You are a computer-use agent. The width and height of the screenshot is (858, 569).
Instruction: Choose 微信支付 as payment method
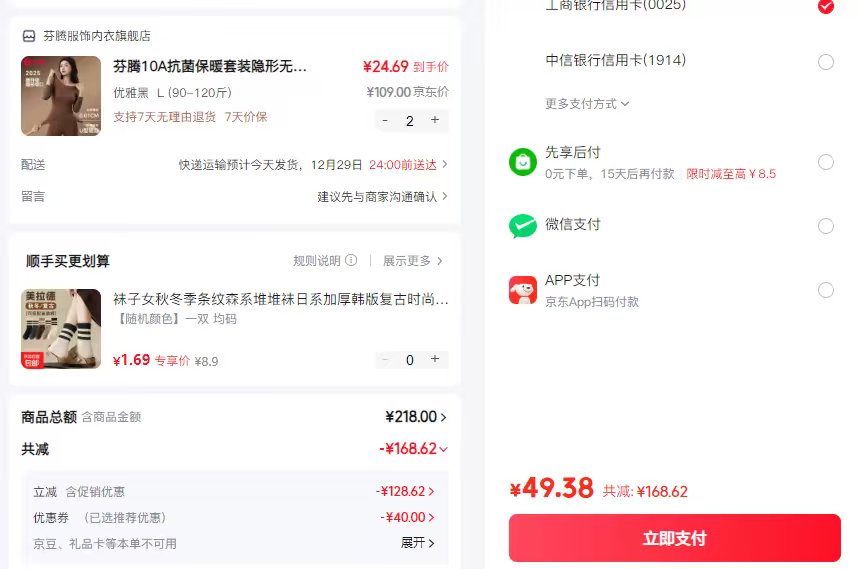tap(825, 226)
